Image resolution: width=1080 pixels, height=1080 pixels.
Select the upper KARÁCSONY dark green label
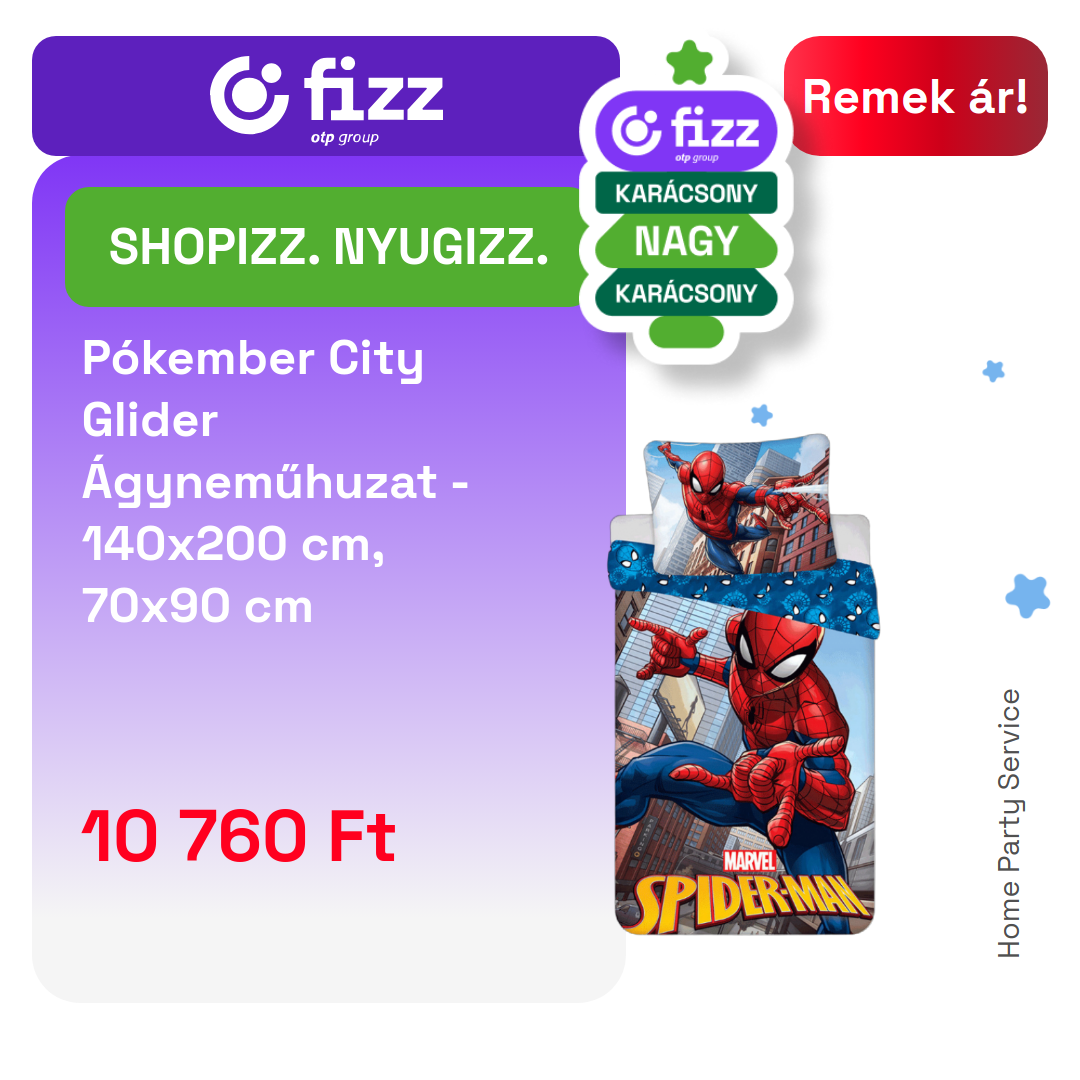(686, 193)
